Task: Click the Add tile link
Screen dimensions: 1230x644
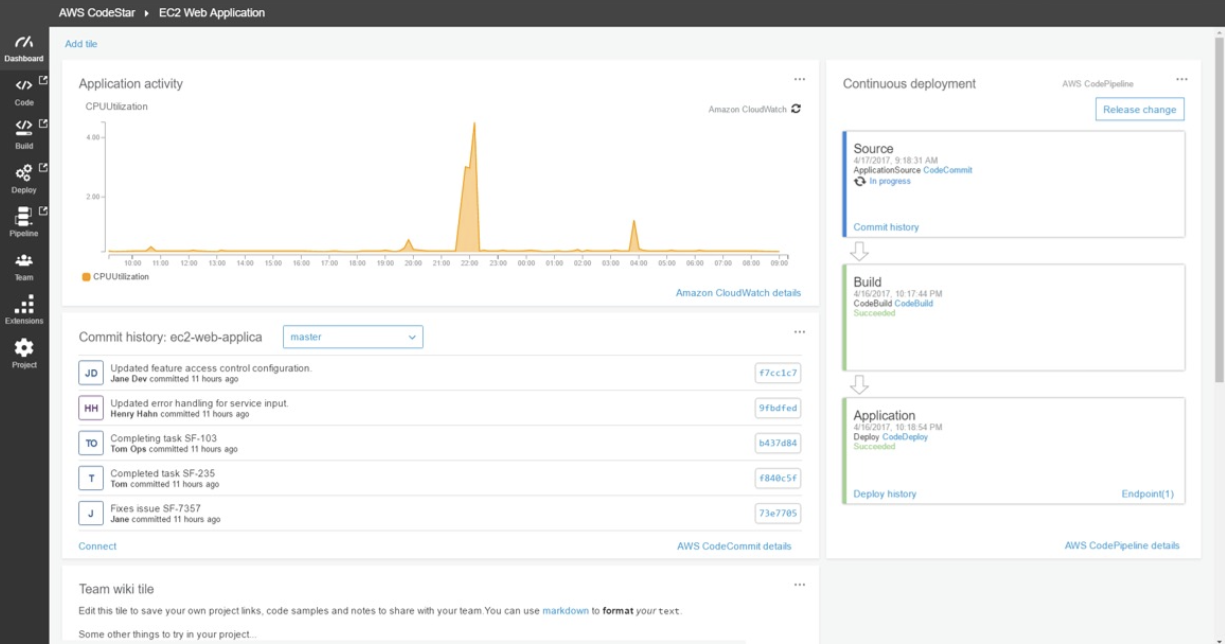Action: 79,44
